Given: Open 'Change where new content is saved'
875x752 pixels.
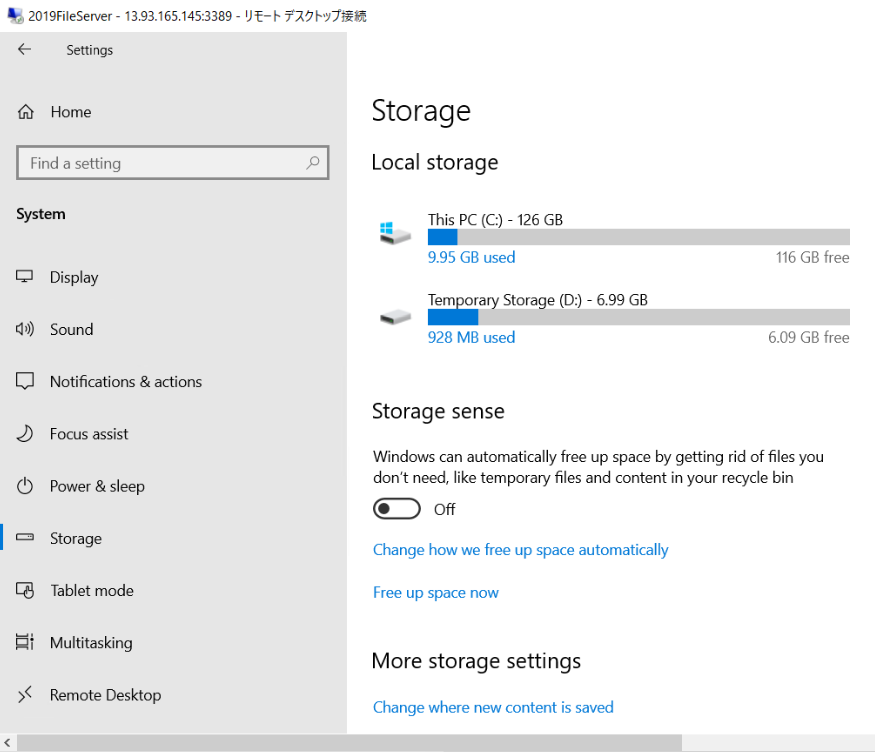Looking at the screenshot, I should point(493,708).
